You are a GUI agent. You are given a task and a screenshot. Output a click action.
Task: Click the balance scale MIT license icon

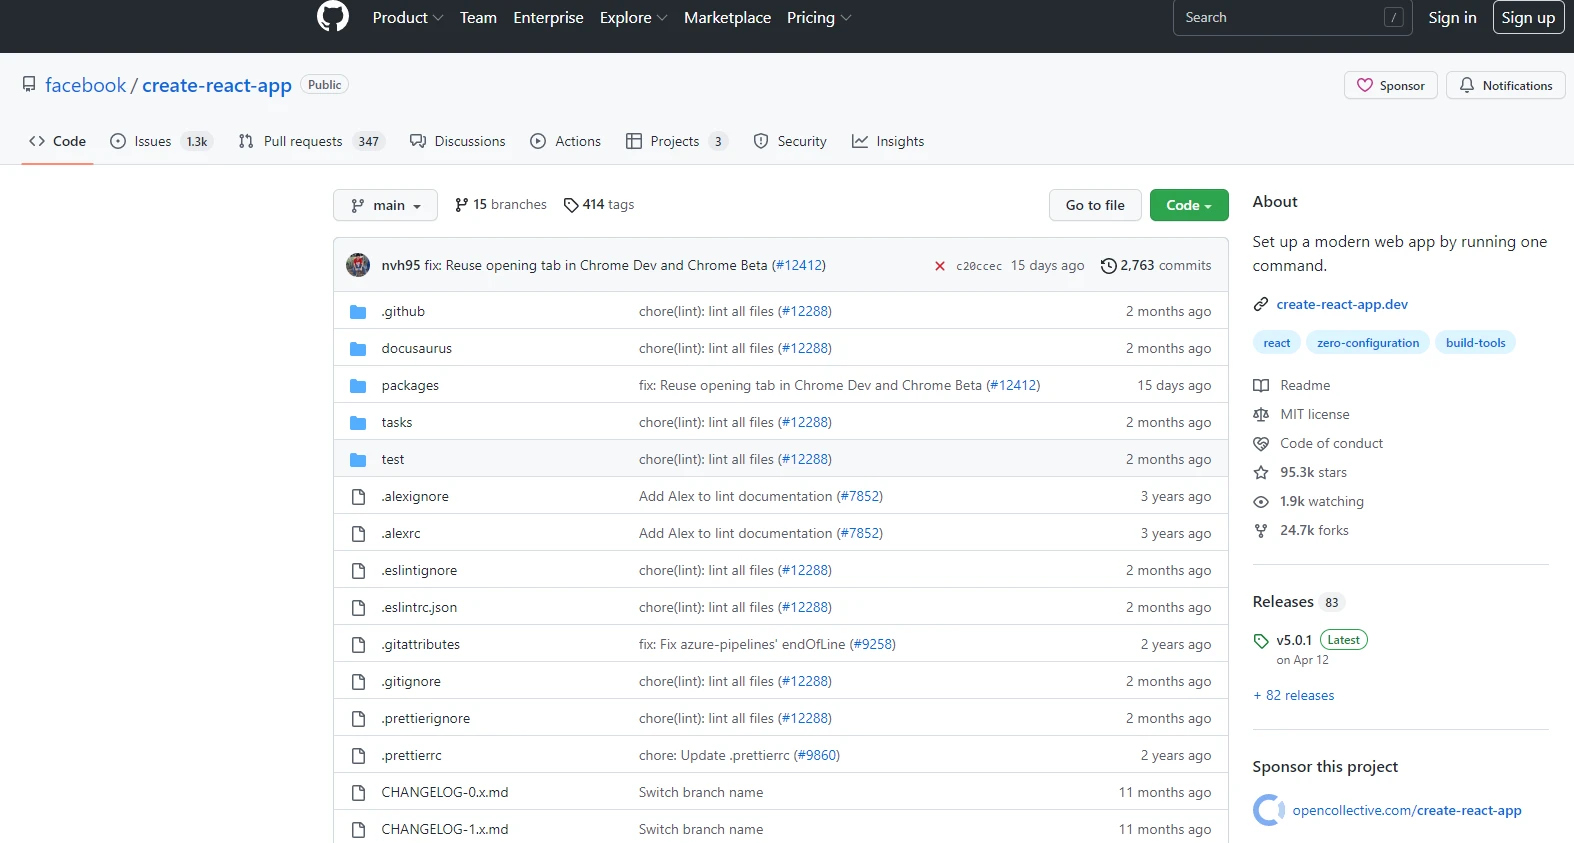1261,414
